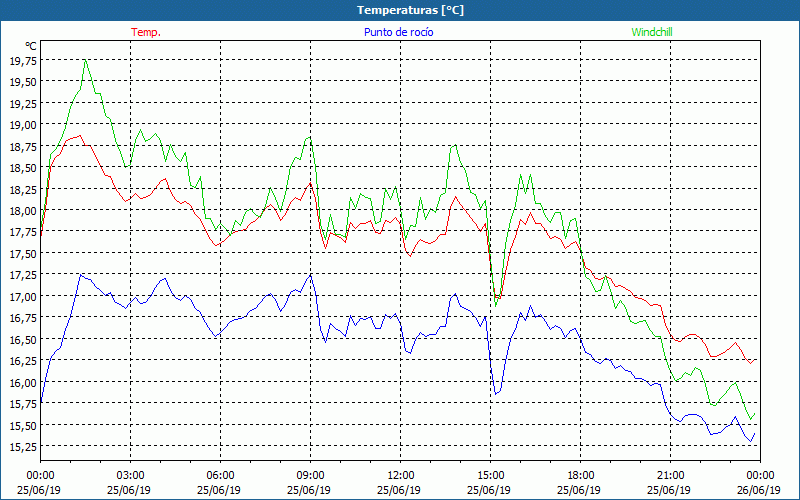
Task: Click the 18:00 time axis label
Action: [x=581, y=476]
